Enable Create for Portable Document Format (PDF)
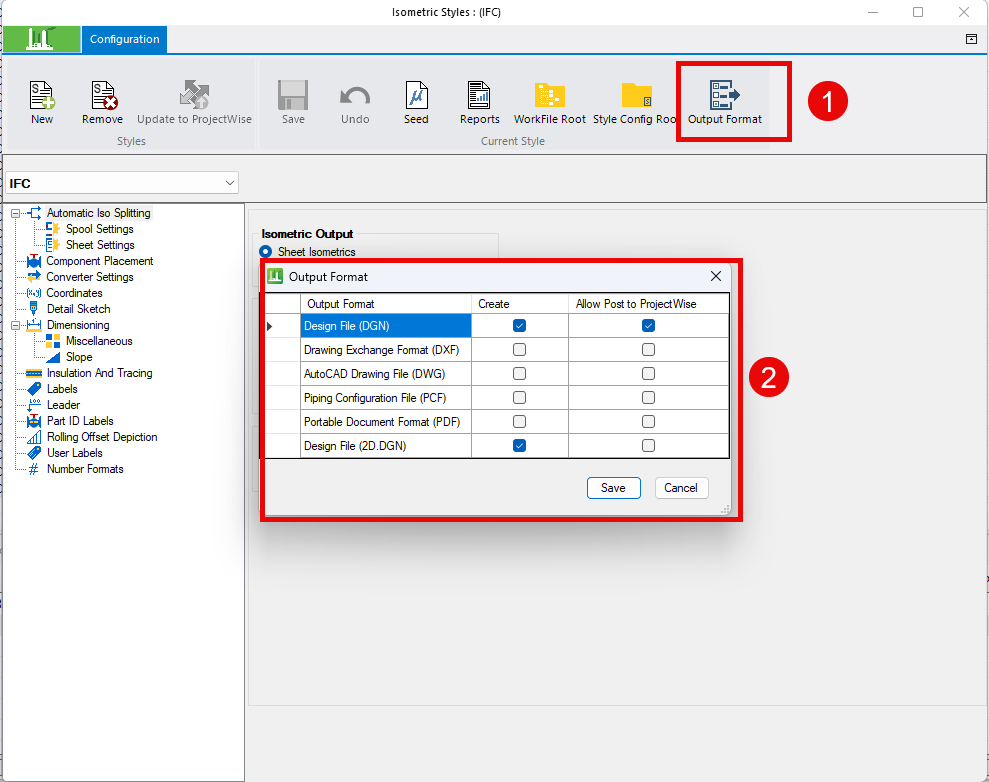Viewport: 989px width, 782px height. coord(519,421)
